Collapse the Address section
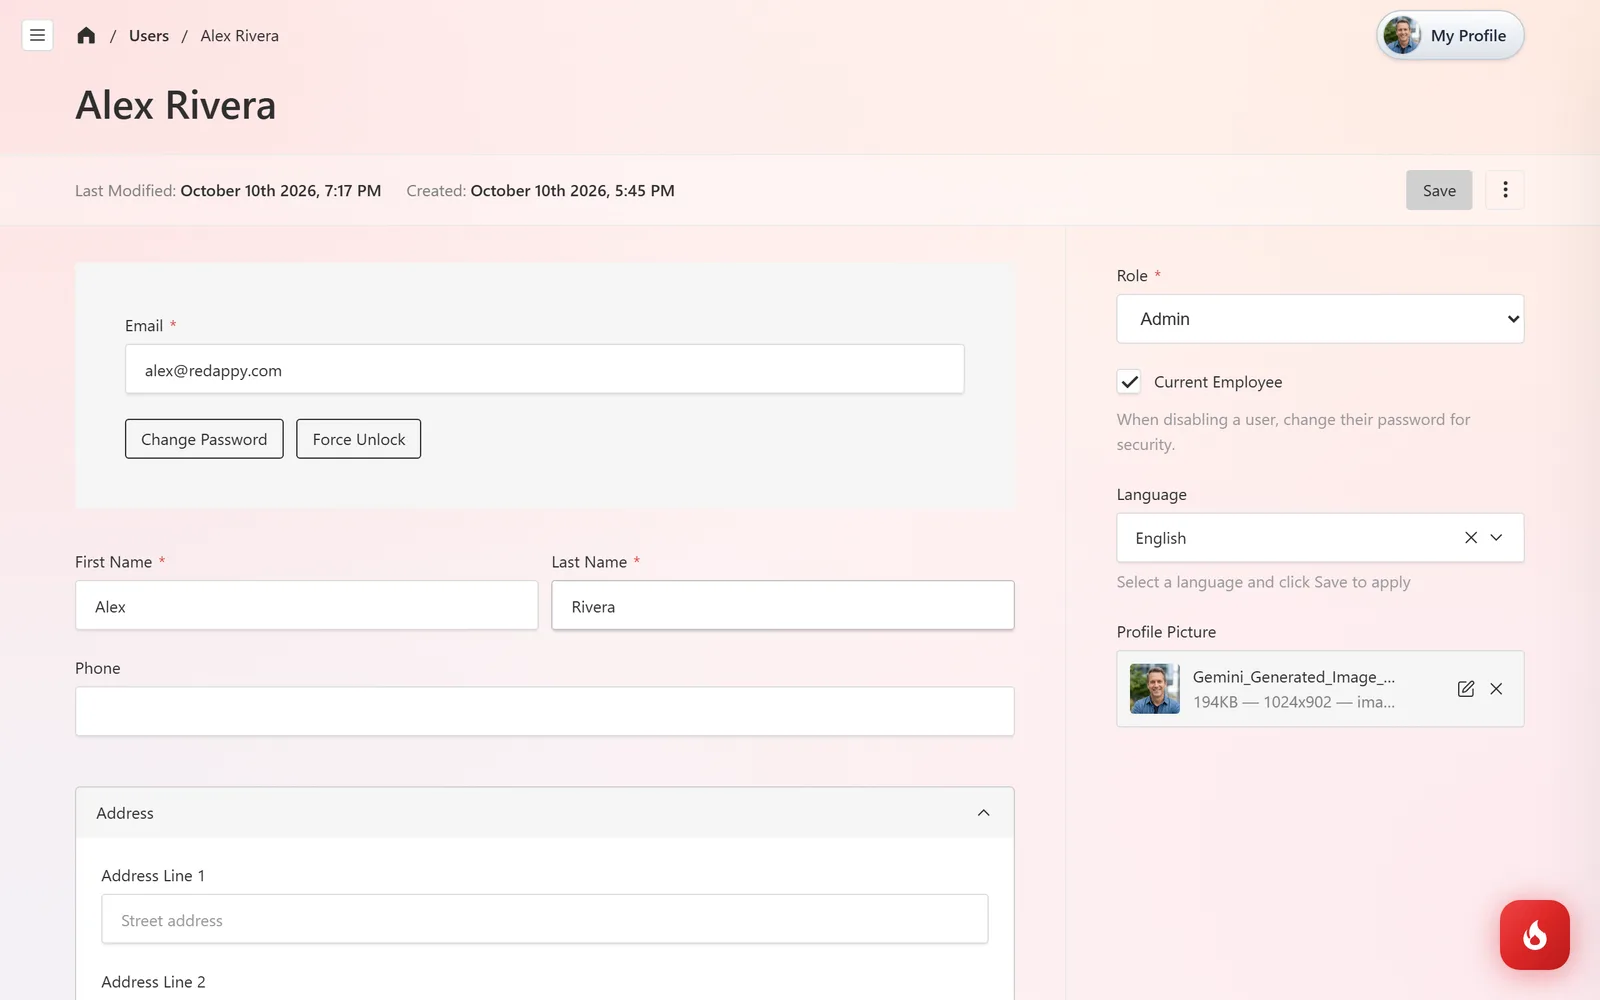Viewport: 1600px width, 1000px height. 984,813
